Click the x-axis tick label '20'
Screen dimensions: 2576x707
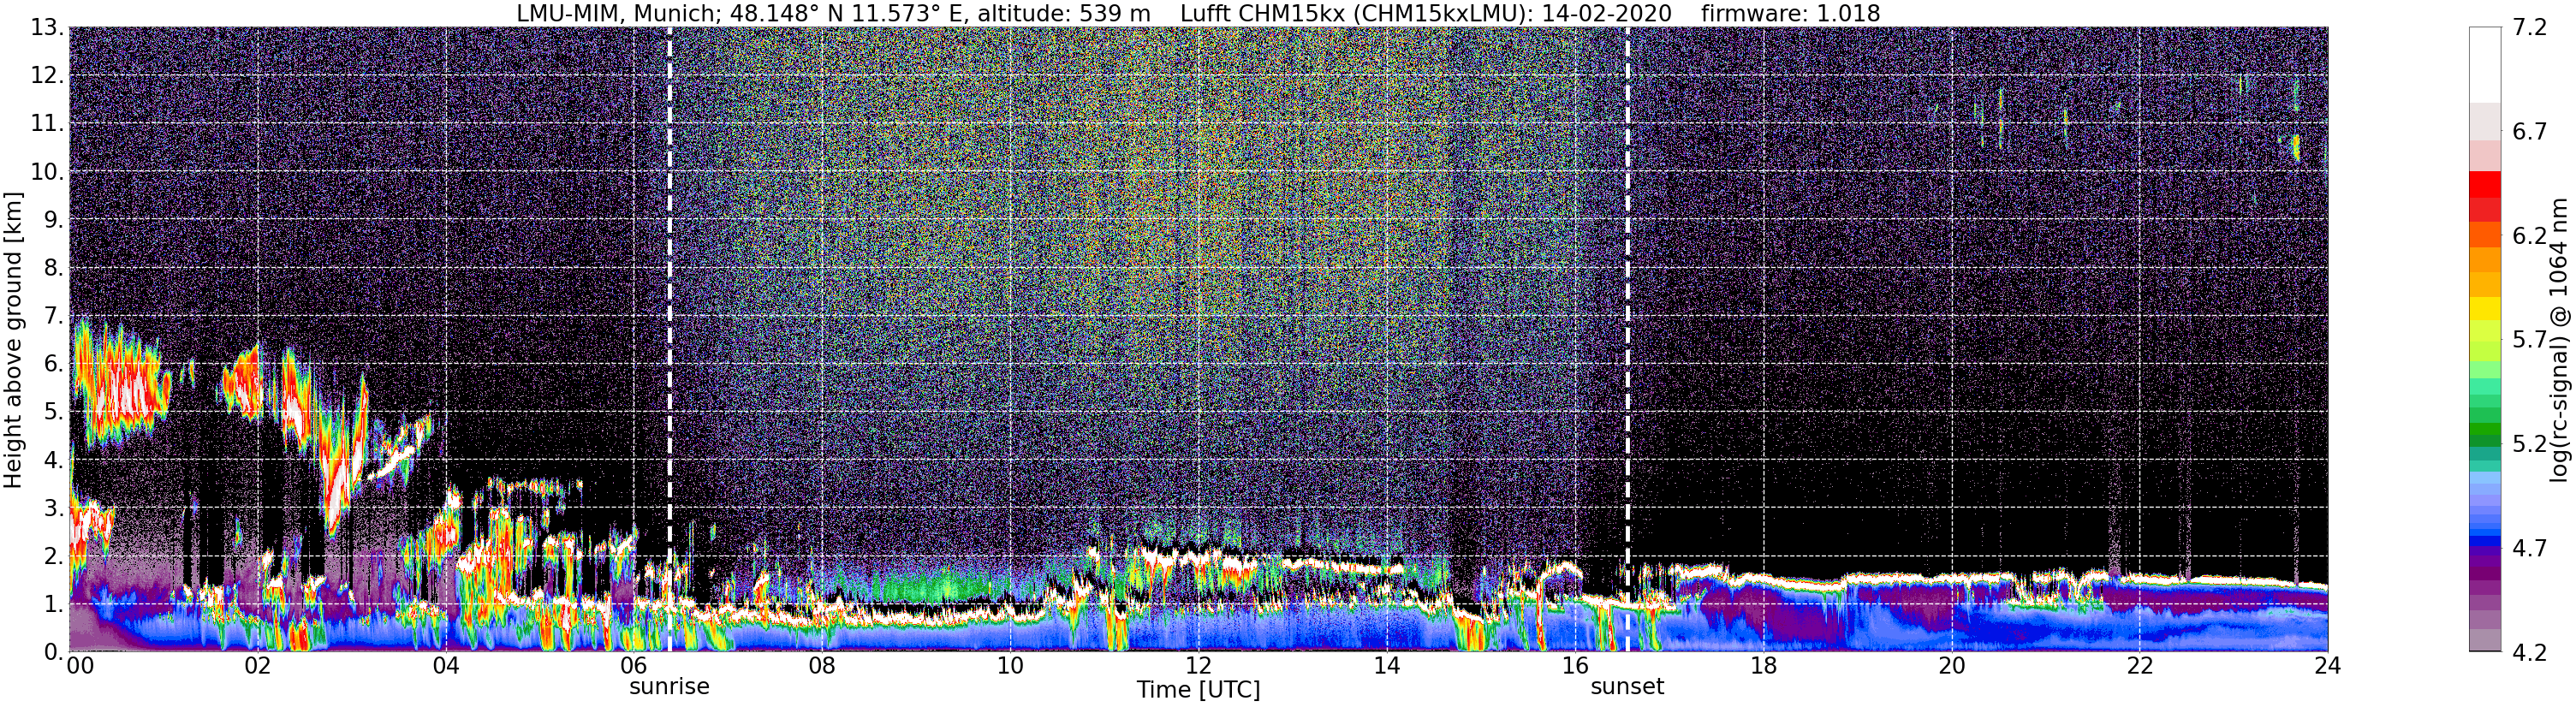click(x=1951, y=666)
